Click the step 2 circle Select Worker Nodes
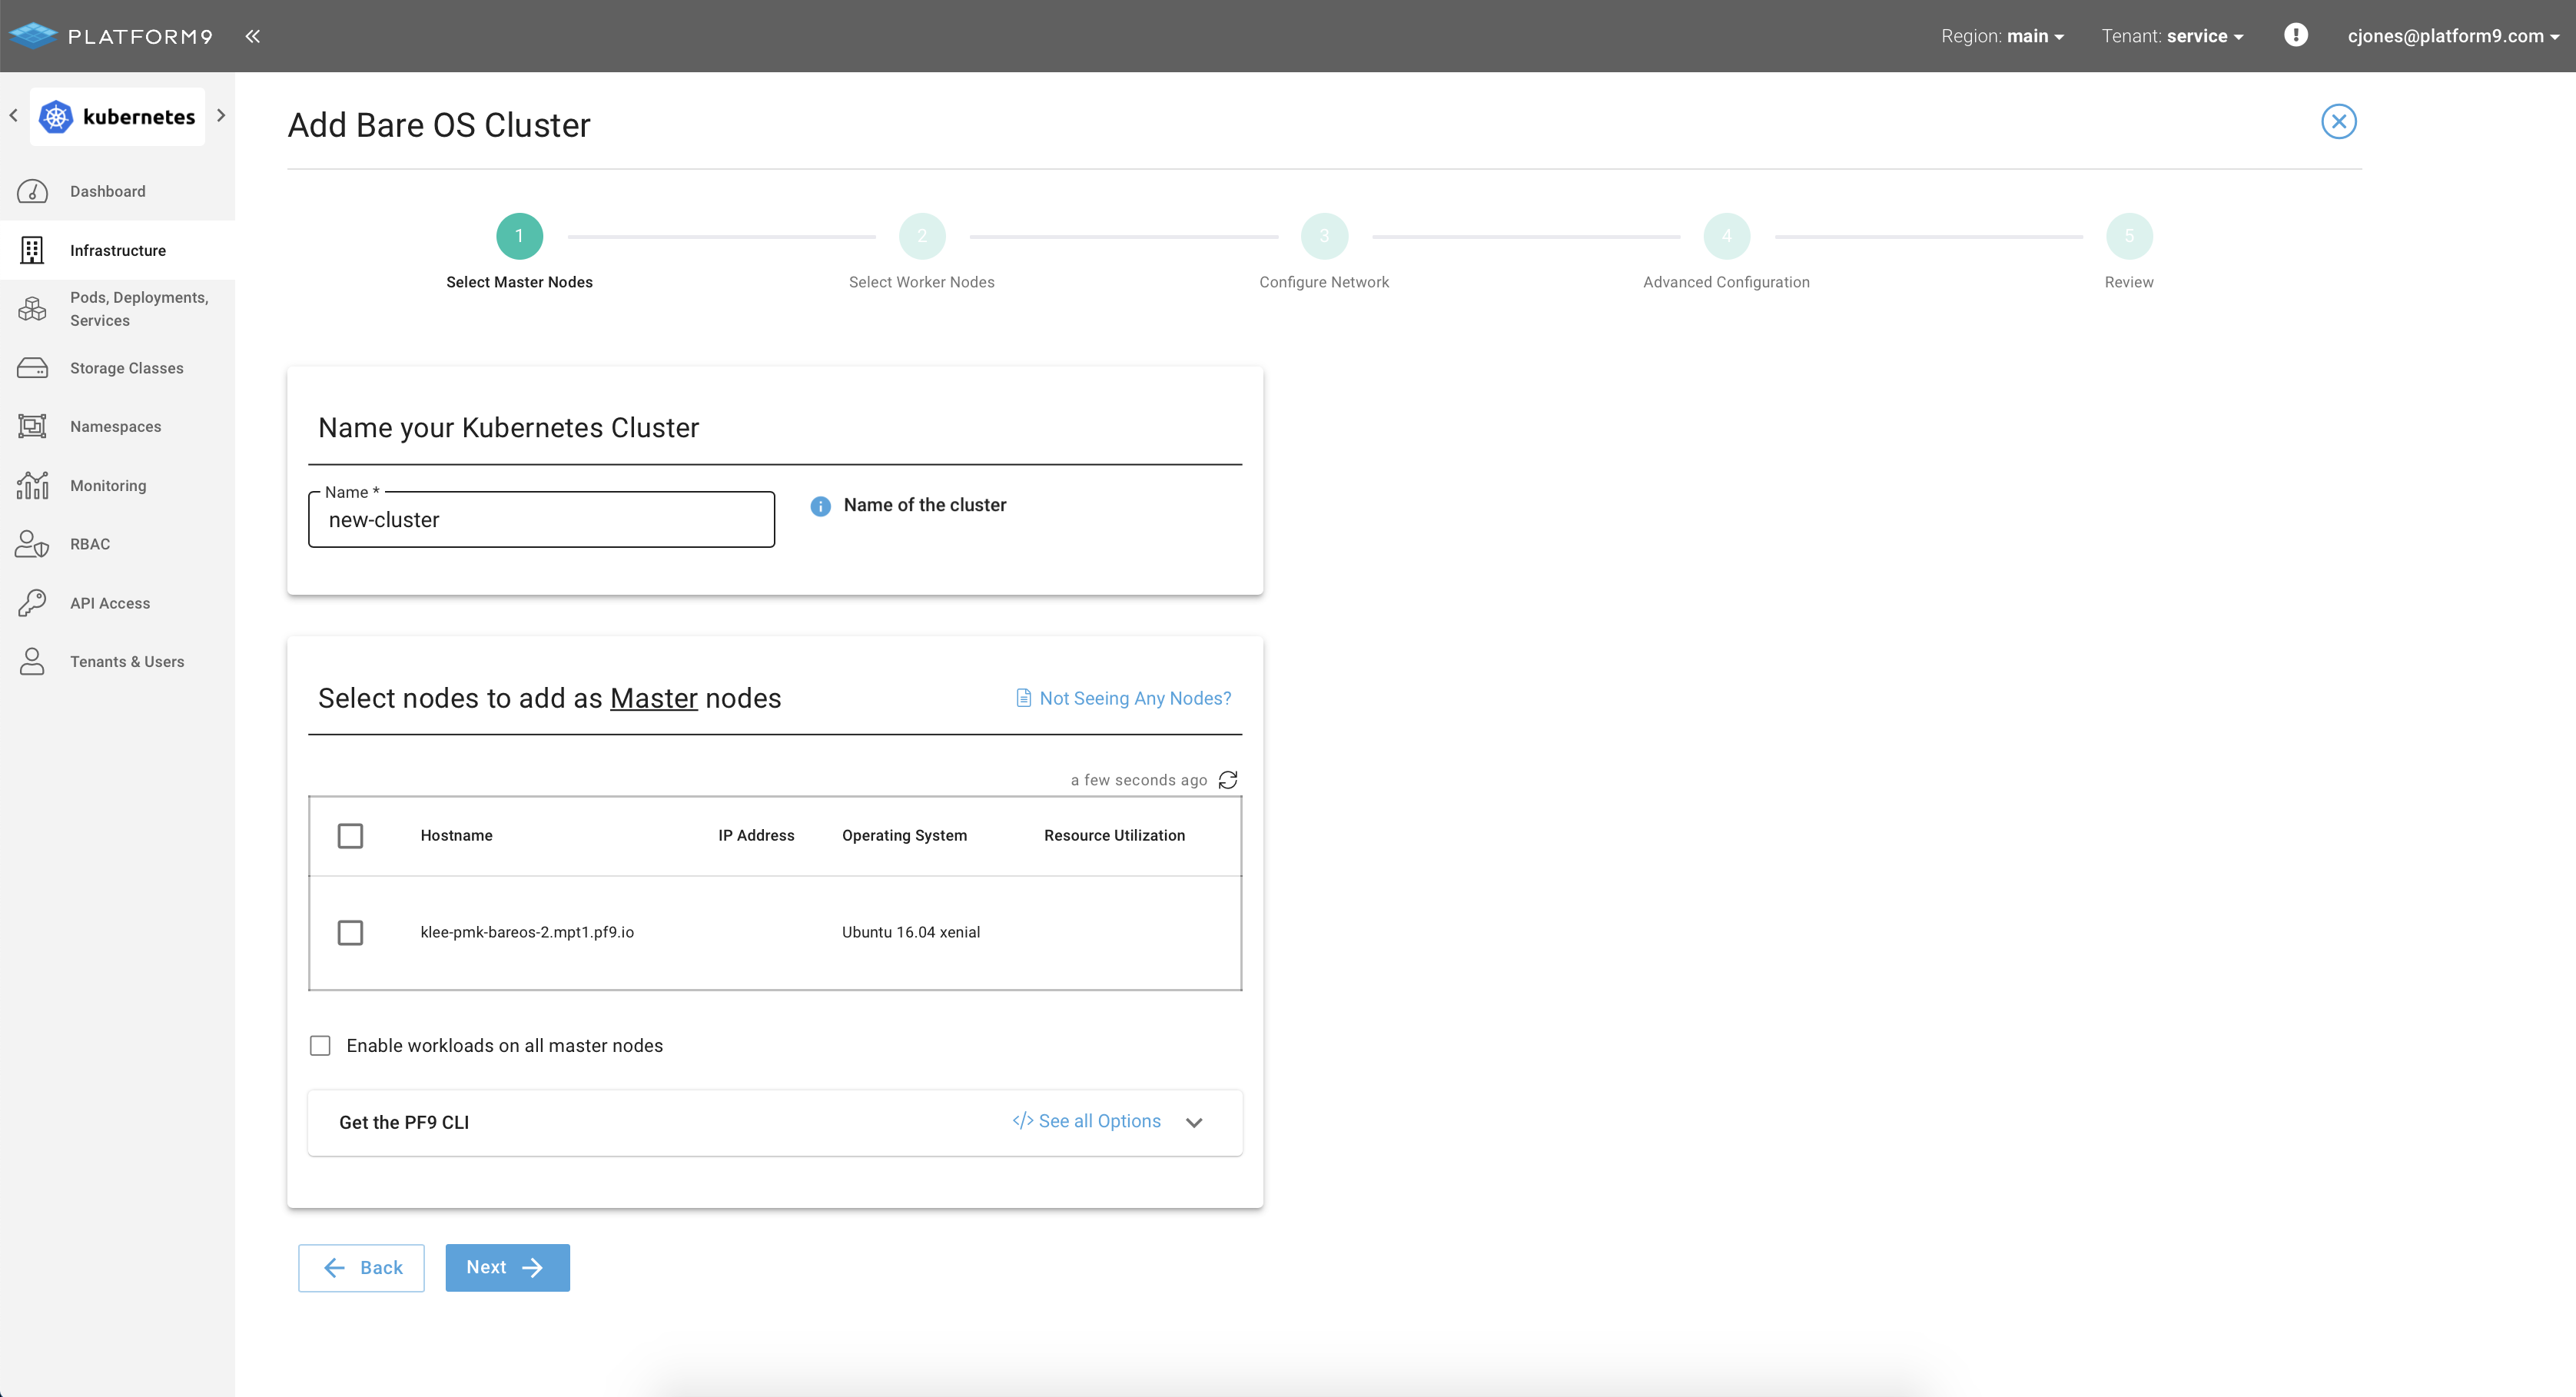Image resolution: width=2576 pixels, height=1397 pixels. (922, 236)
